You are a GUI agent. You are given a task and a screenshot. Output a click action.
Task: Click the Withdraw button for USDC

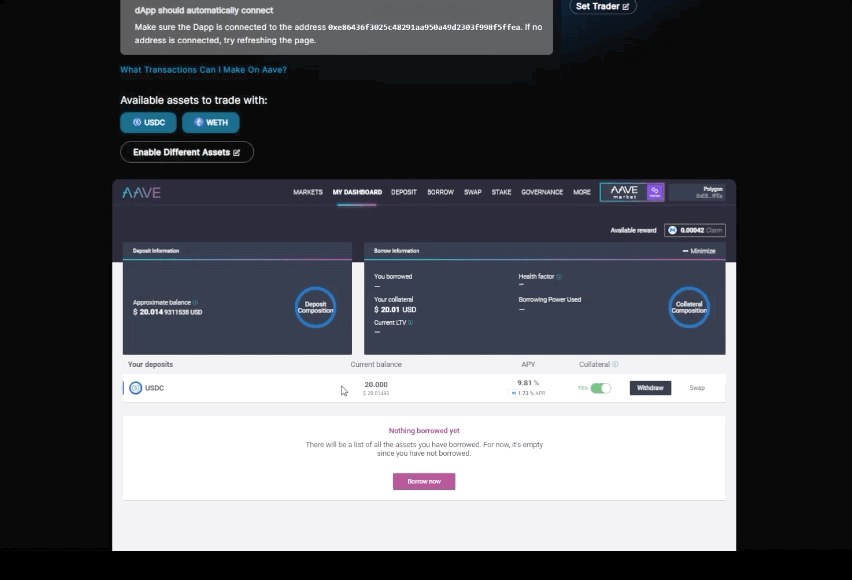click(x=650, y=388)
